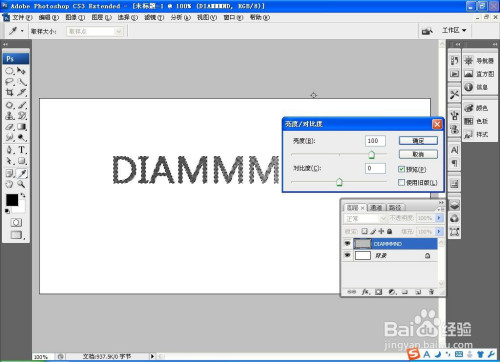Hide the DIAMMMND layer visibility eye

(x=347, y=244)
